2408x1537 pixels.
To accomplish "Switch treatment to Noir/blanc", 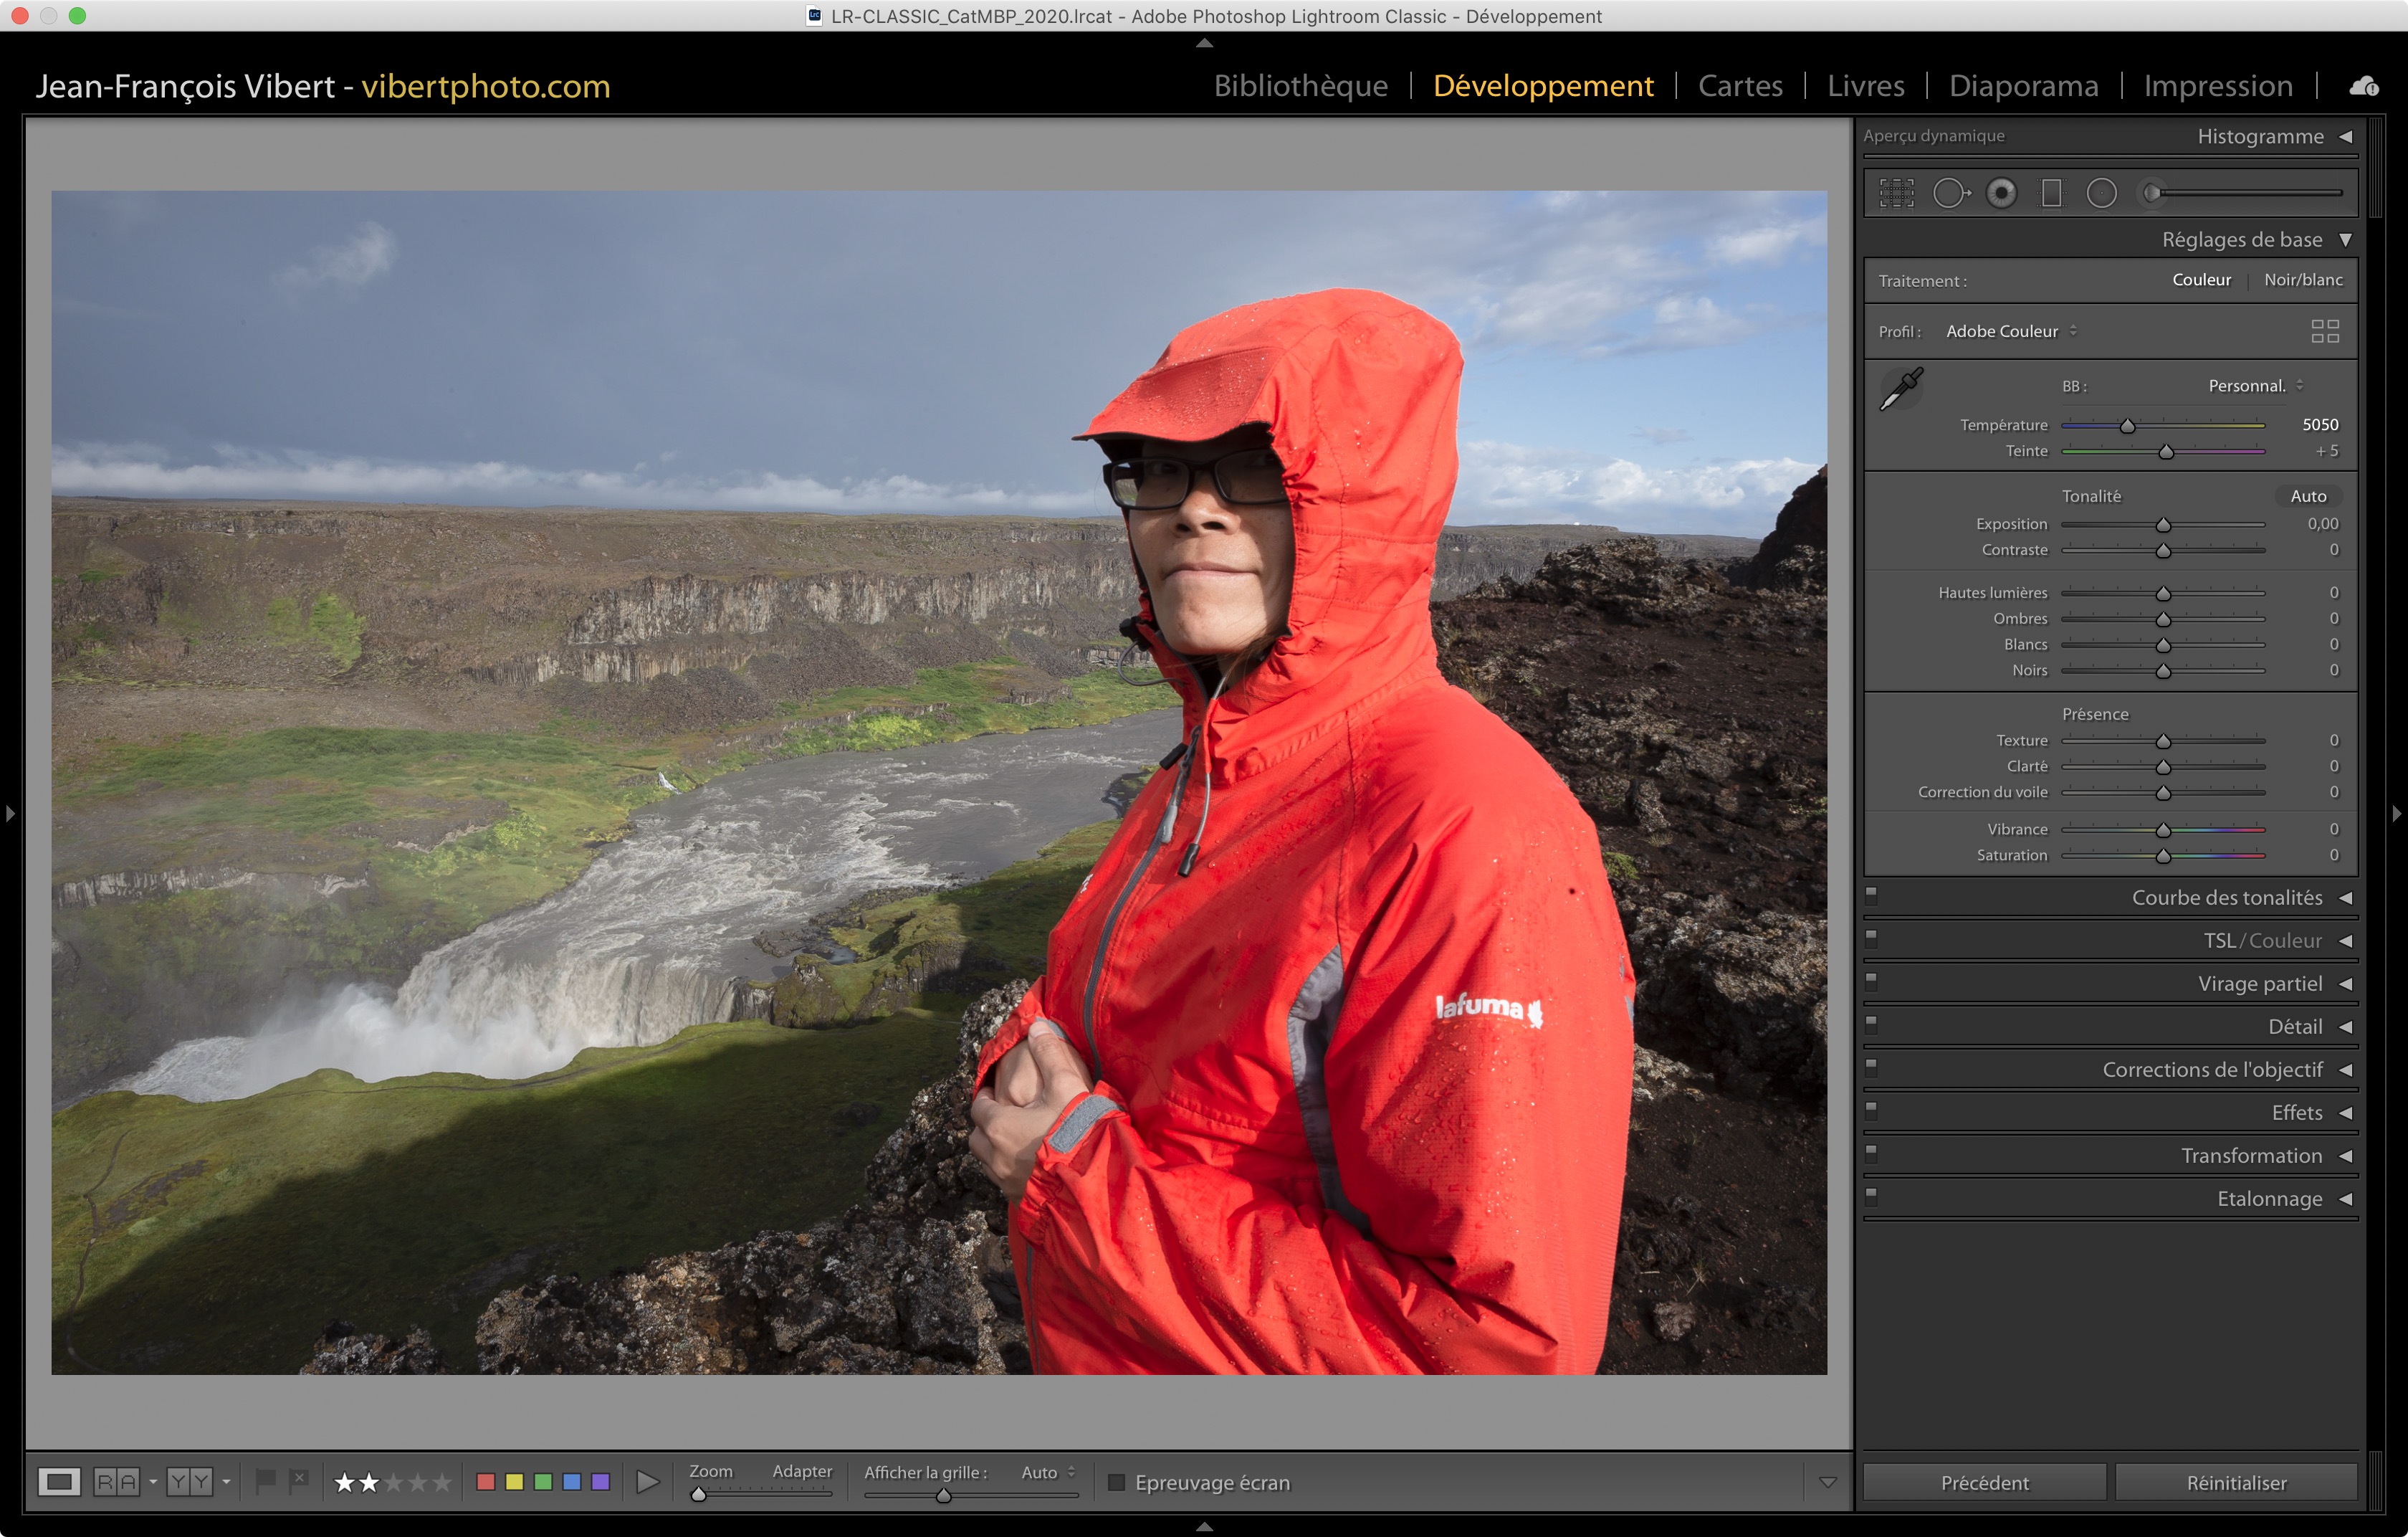I will (x=2302, y=280).
